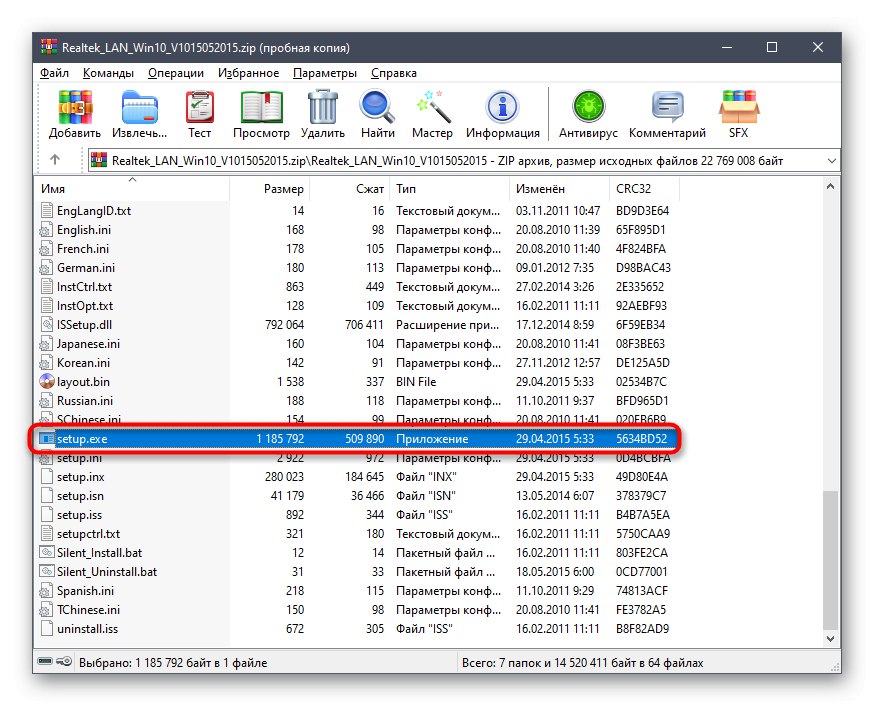Select the Russian.ini file row
Screen dimensions: 874x706
357,401
